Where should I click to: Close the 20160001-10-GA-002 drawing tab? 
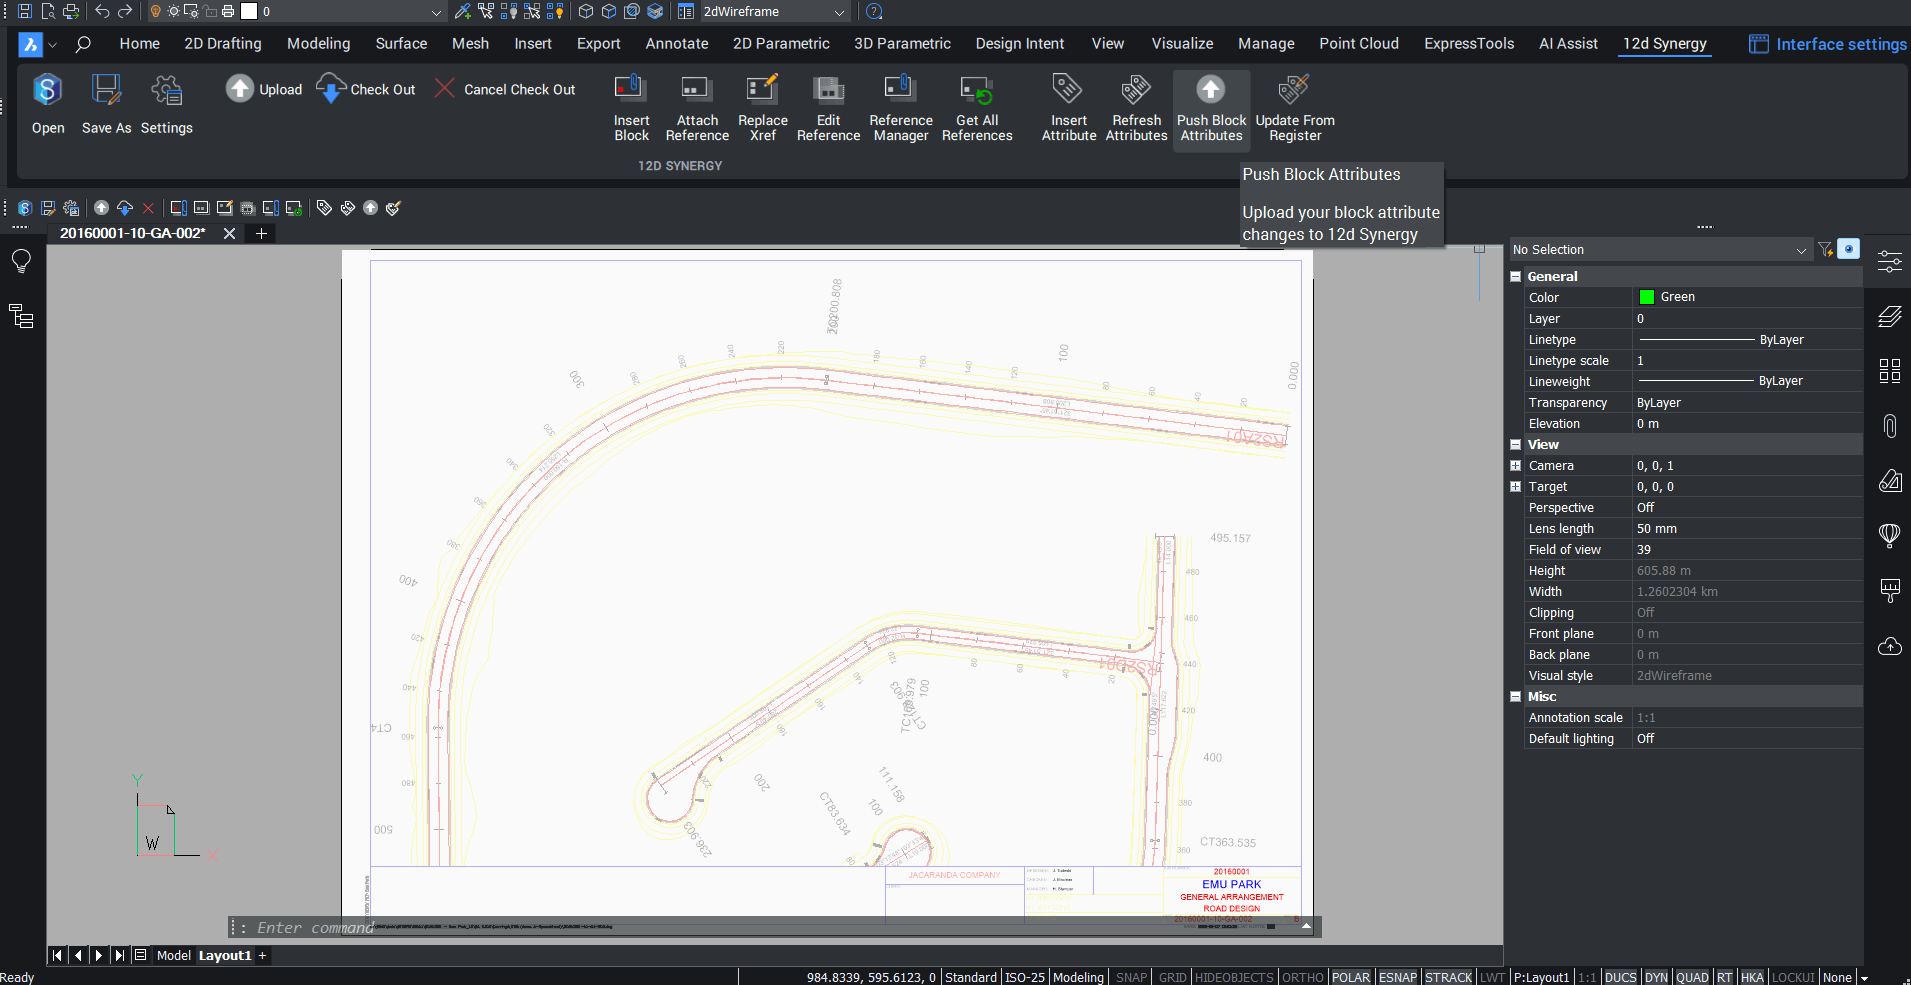point(229,234)
